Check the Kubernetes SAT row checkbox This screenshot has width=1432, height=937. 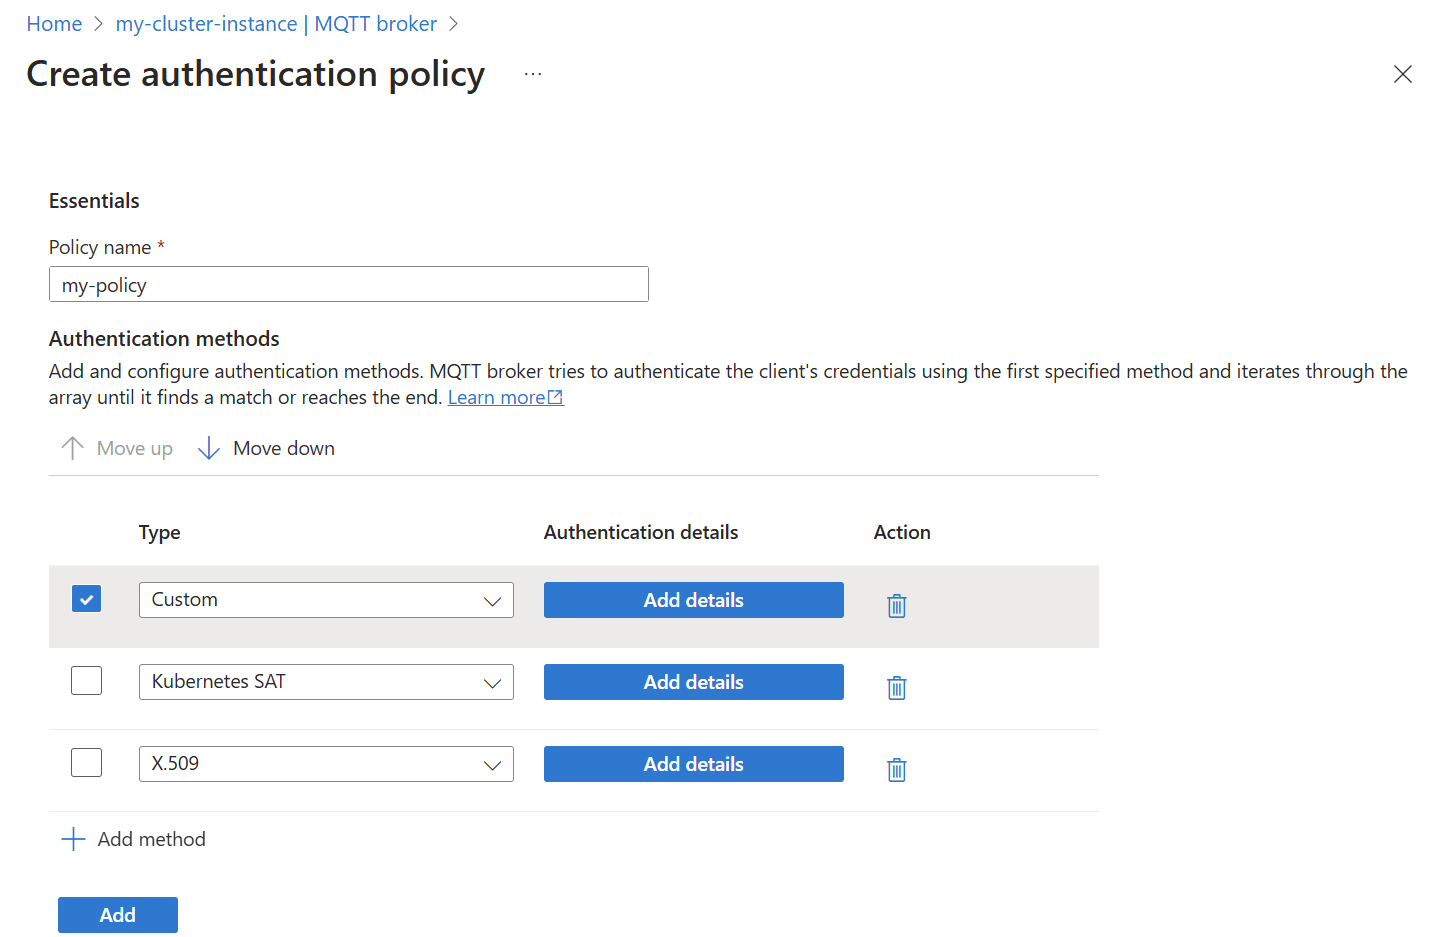(86, 680)
